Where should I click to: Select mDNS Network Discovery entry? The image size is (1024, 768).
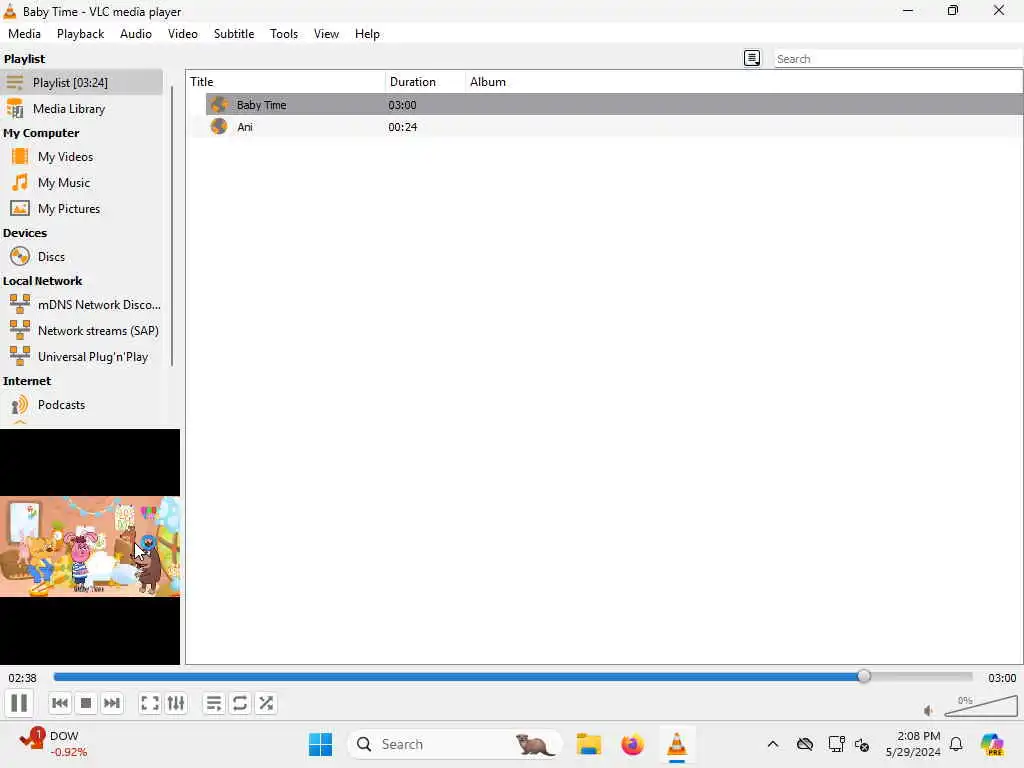coord(82,304)
